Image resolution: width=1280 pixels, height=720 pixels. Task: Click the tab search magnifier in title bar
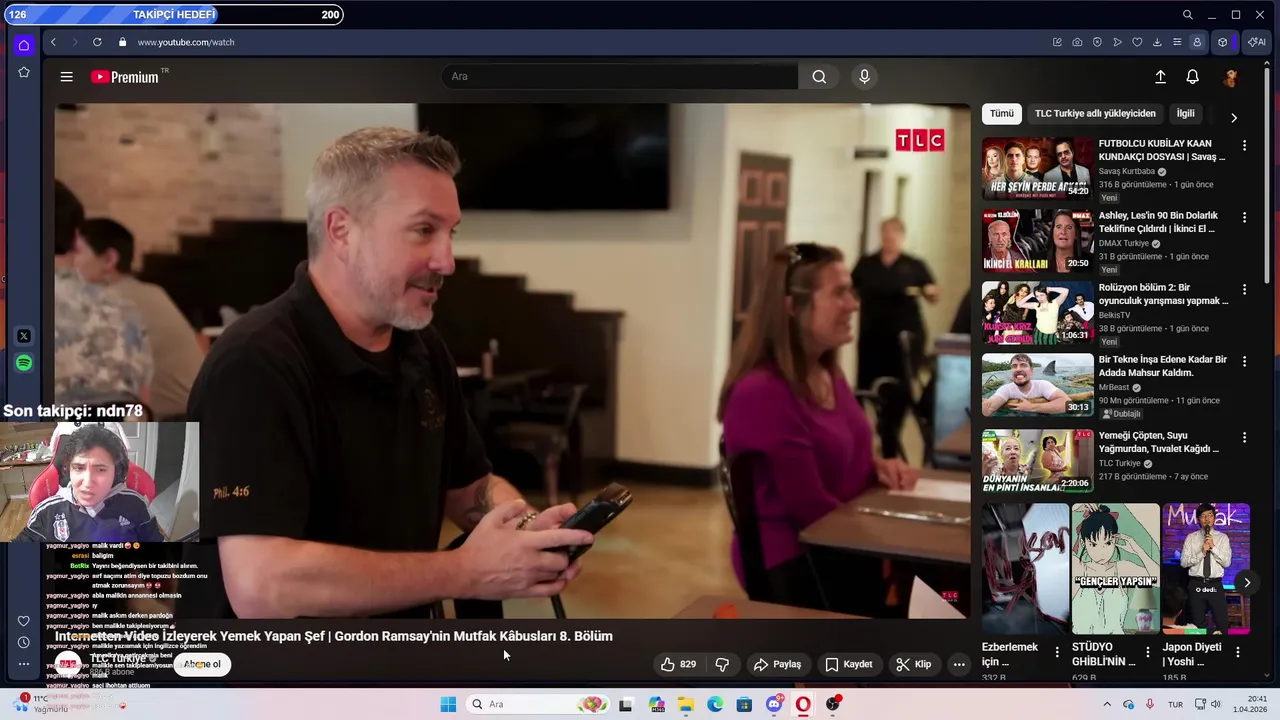[1187, 15]
